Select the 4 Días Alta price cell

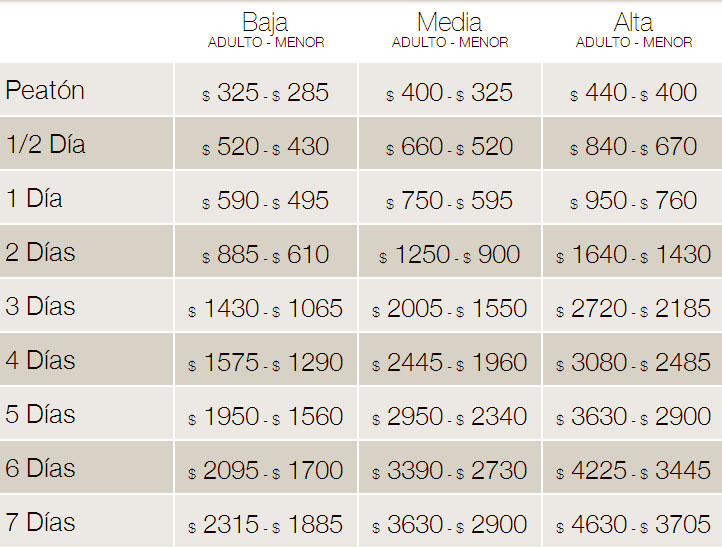pos(634,363)
